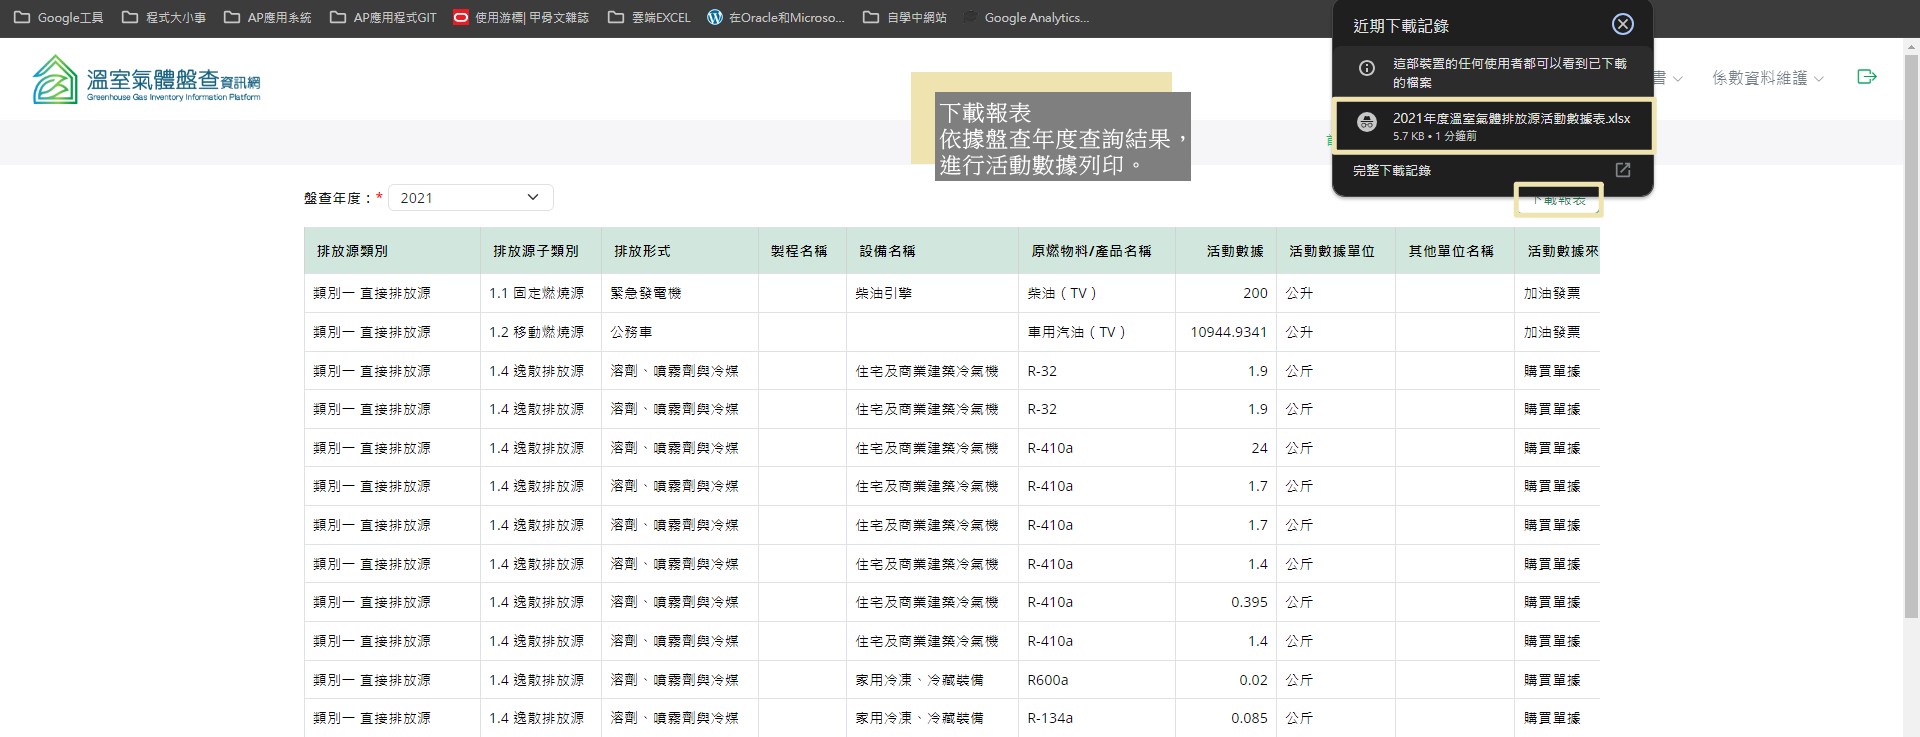Click 完整下載記錄 link
1920x737 pixels.
click(1391, 171)
